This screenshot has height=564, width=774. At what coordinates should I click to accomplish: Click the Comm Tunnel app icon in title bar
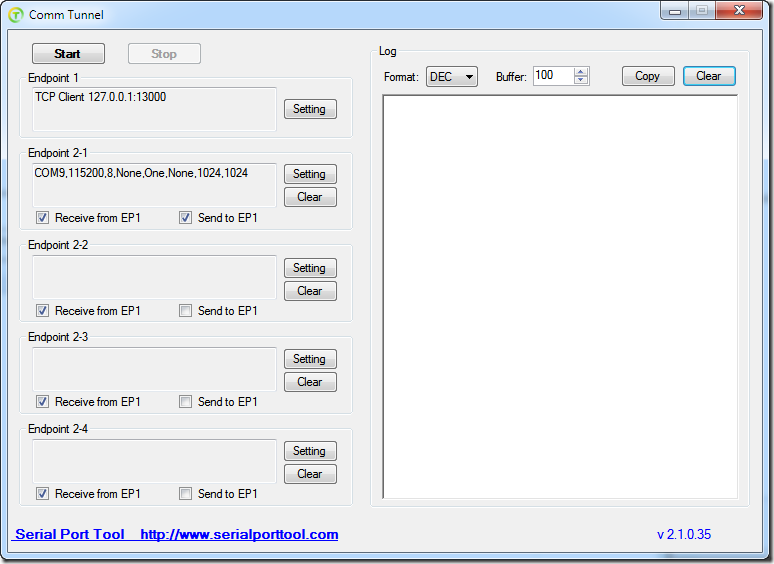tap(16, 15)
